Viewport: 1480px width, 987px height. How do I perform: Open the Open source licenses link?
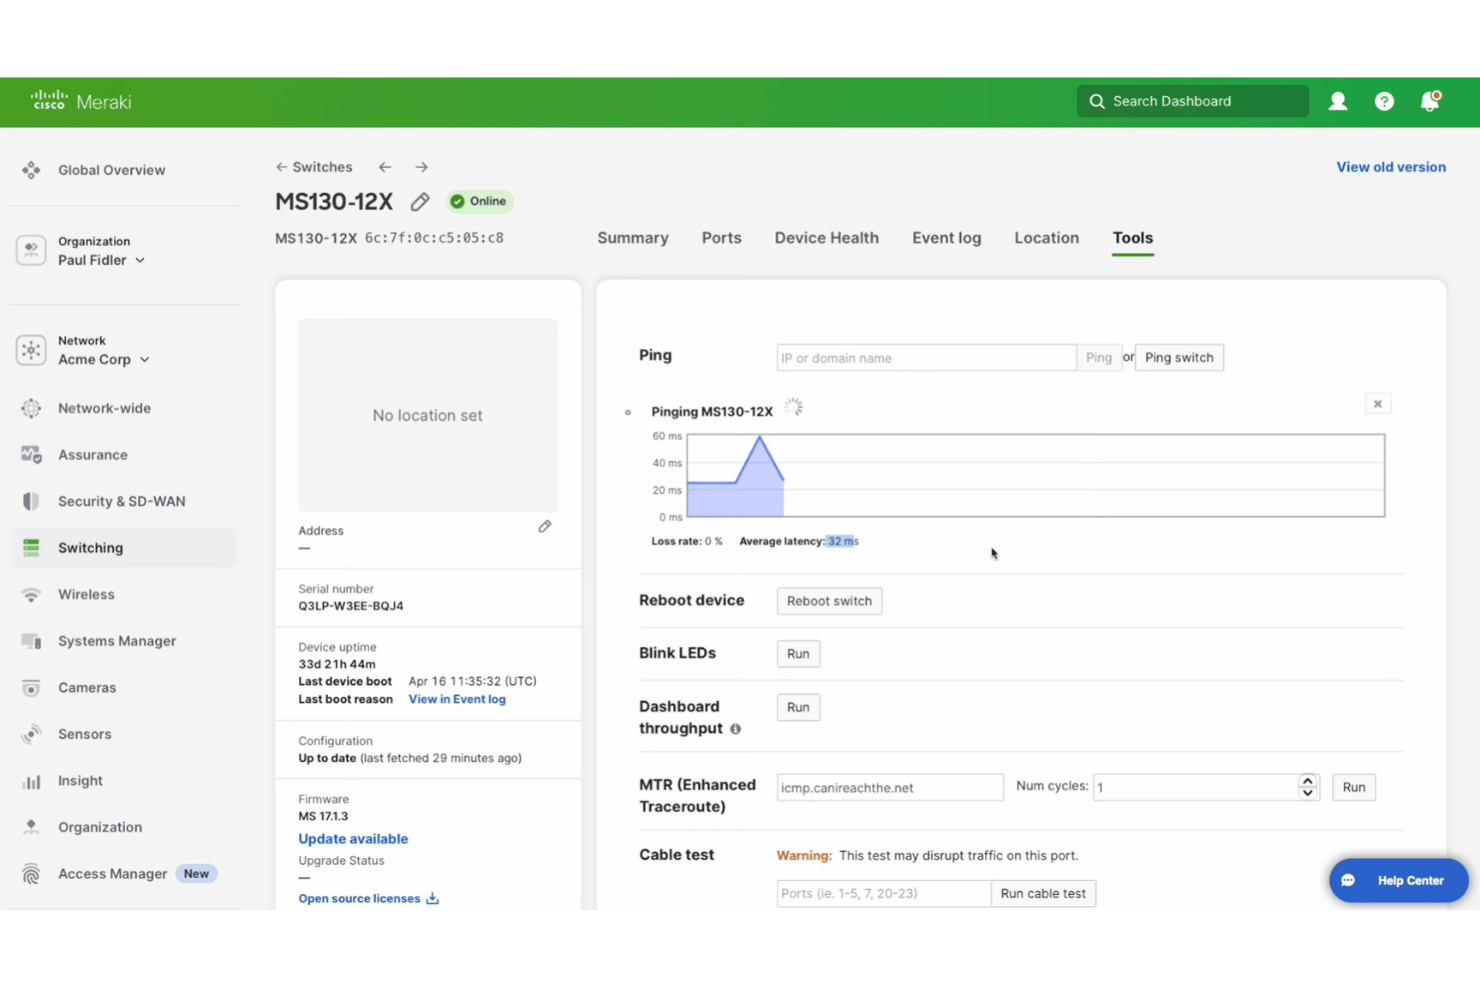pos(359,898)
